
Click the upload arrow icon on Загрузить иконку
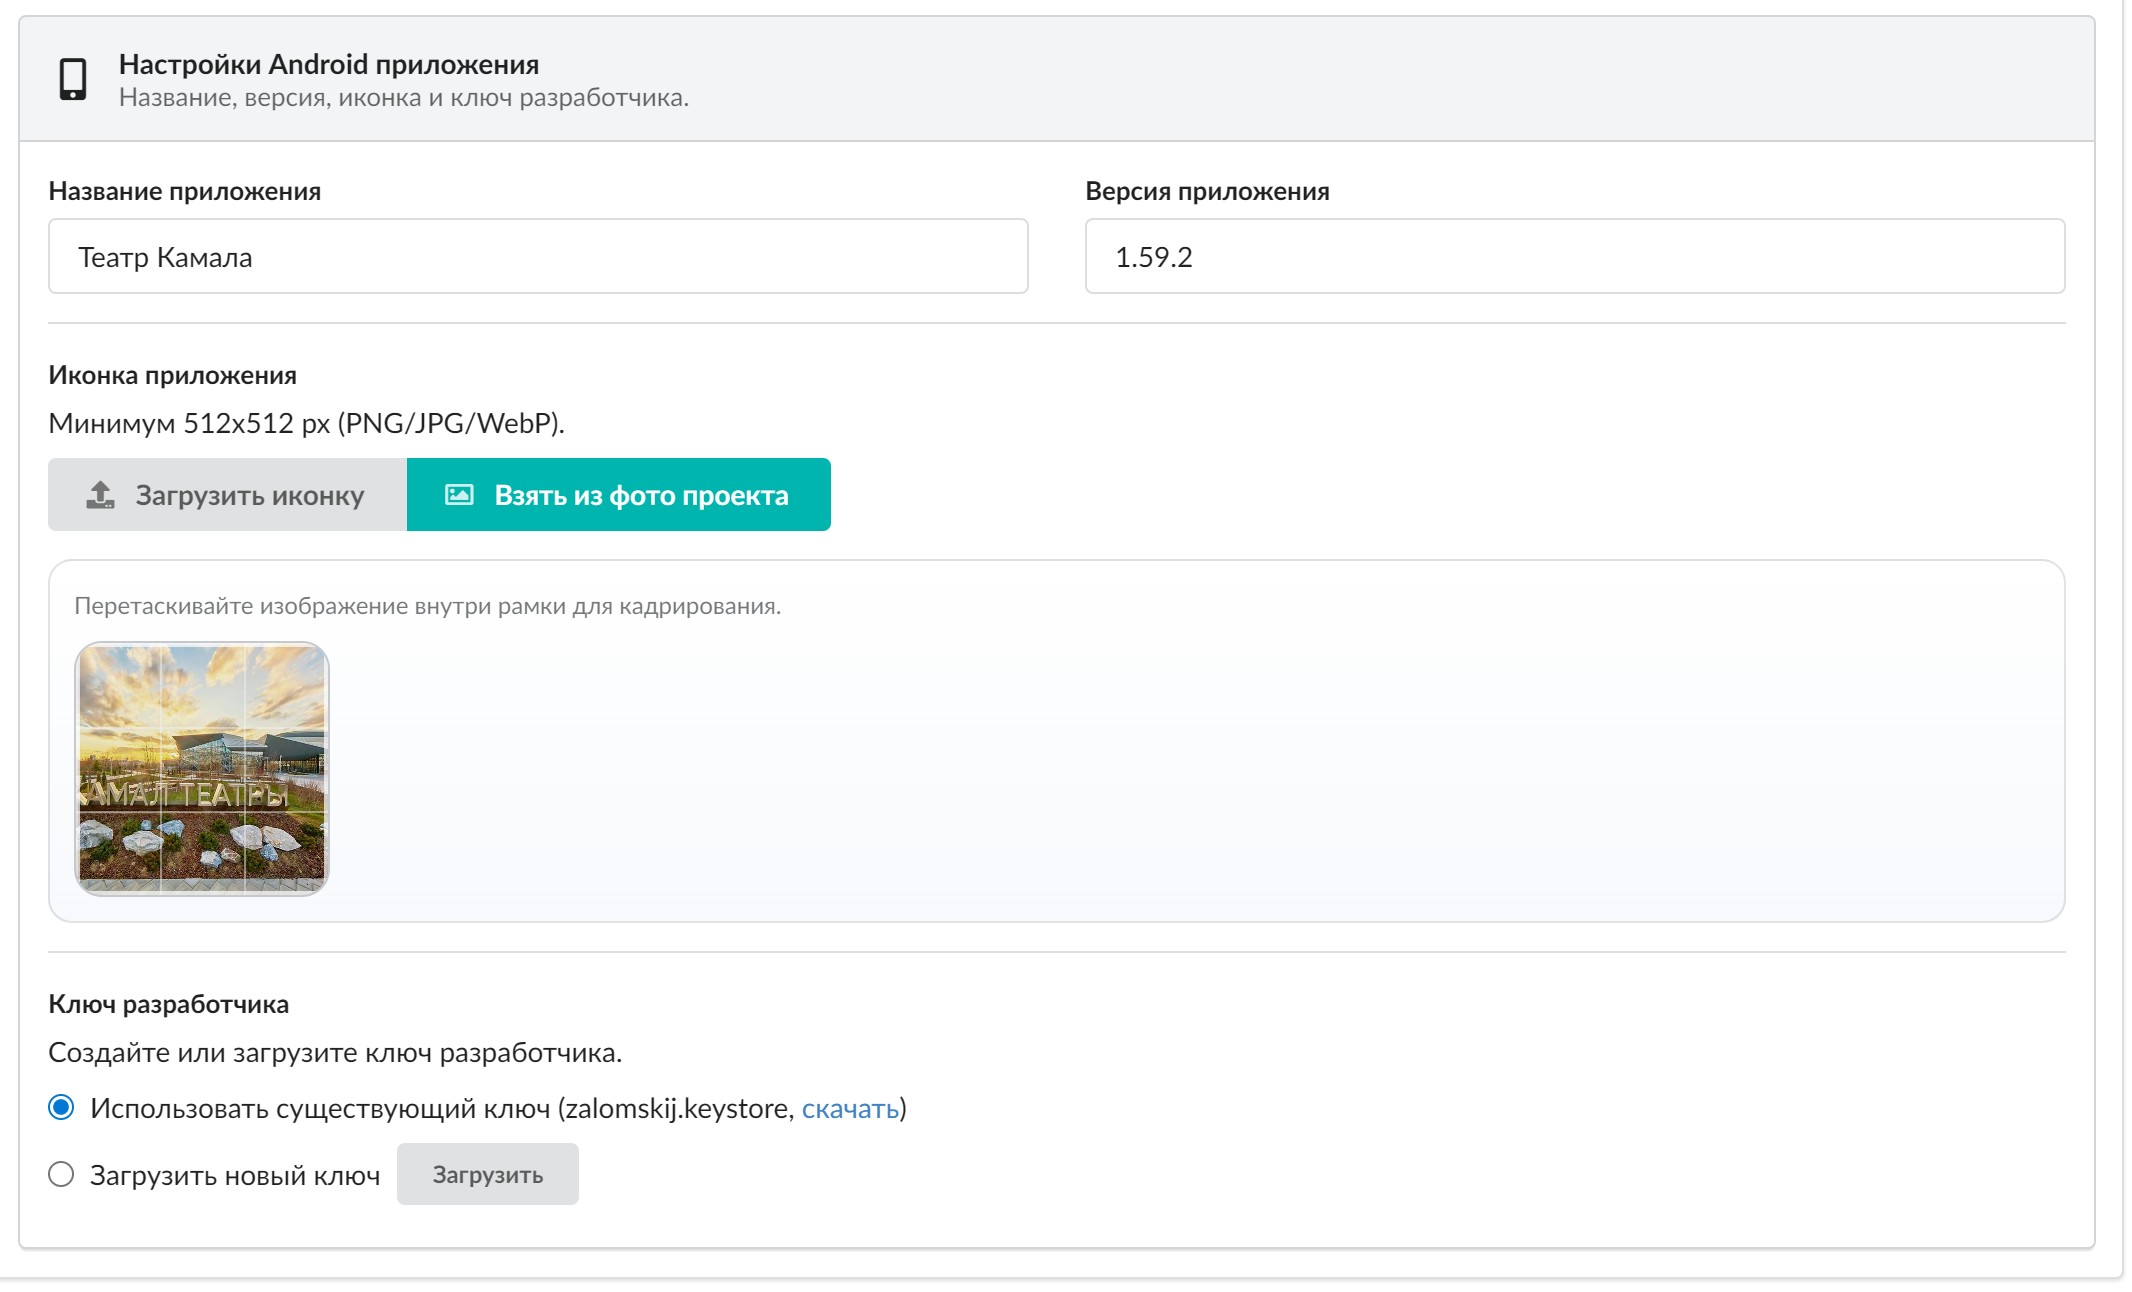coord(100,495)
